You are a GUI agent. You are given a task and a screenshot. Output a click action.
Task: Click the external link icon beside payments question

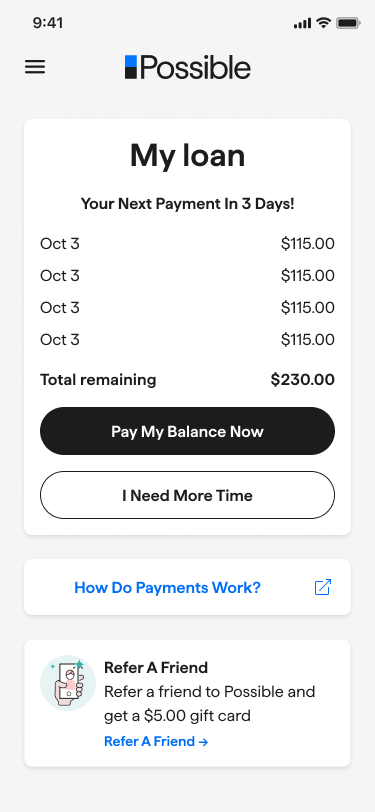pos(323,587)
